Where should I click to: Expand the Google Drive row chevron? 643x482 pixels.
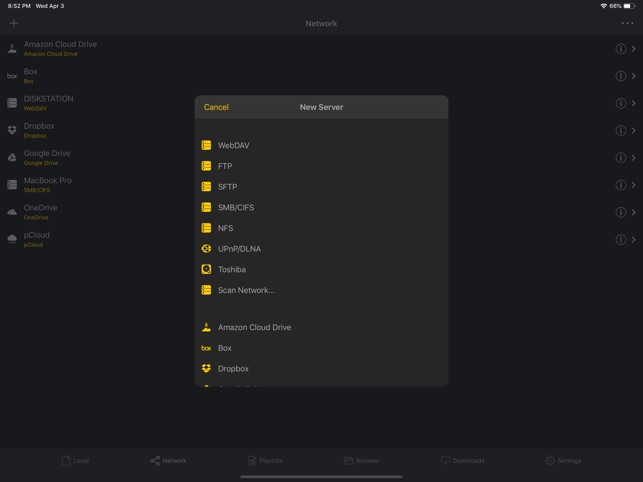click(x=634, y=158)
